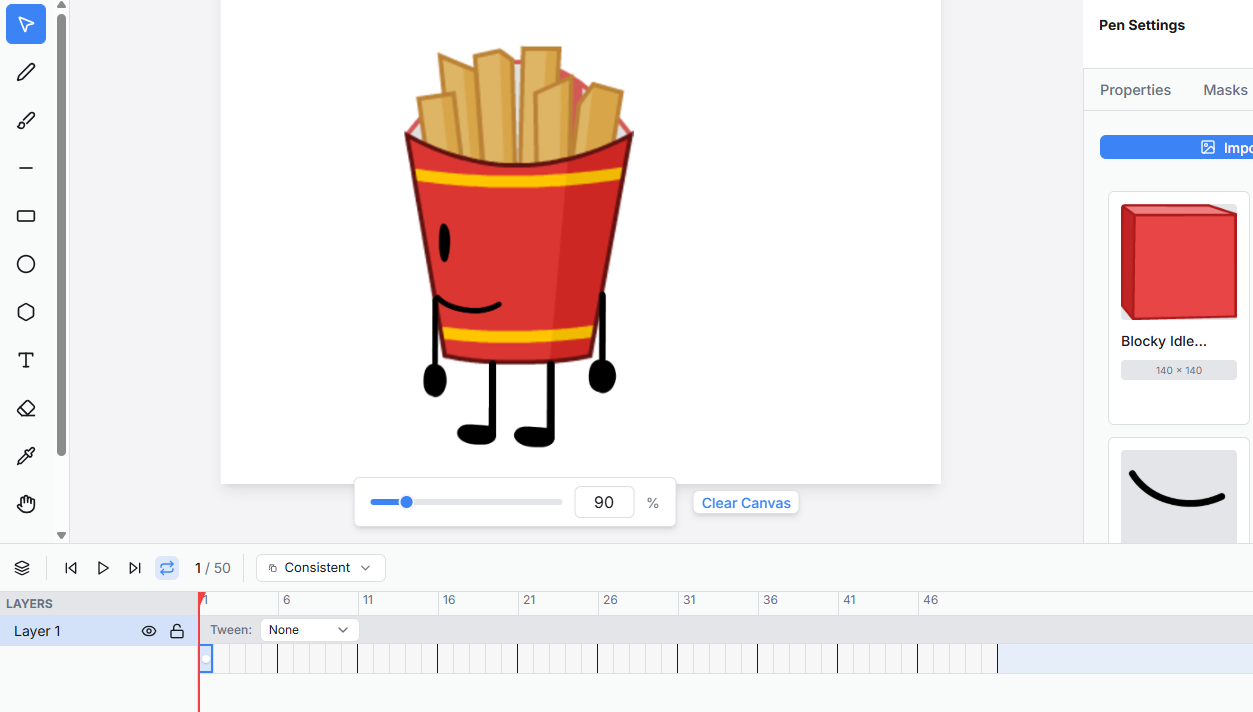Open the Consistent mode dropdown

click(x=321, y=568)
